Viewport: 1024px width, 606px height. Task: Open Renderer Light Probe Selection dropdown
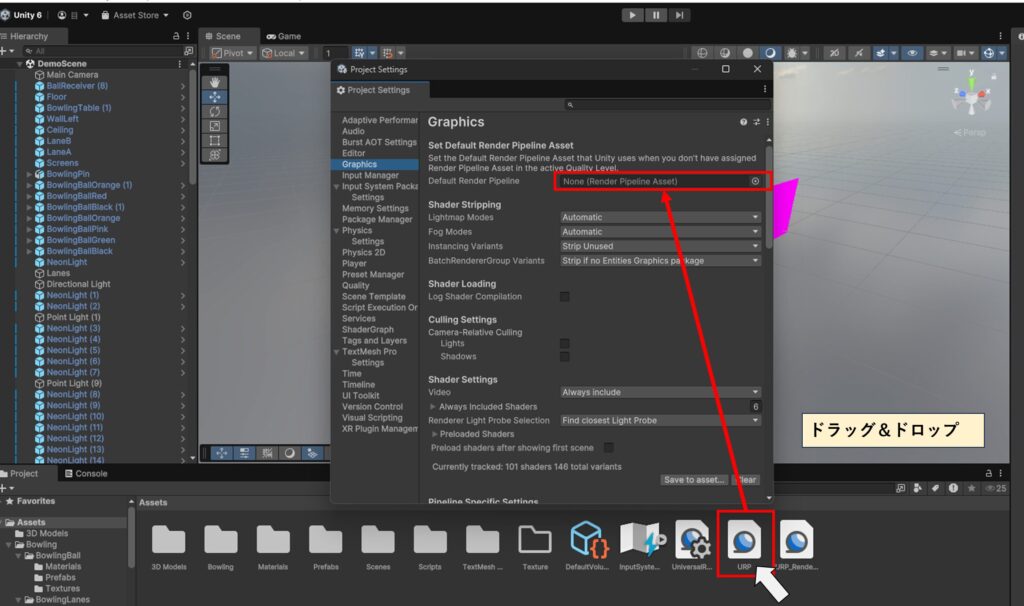tap(660, 420)
